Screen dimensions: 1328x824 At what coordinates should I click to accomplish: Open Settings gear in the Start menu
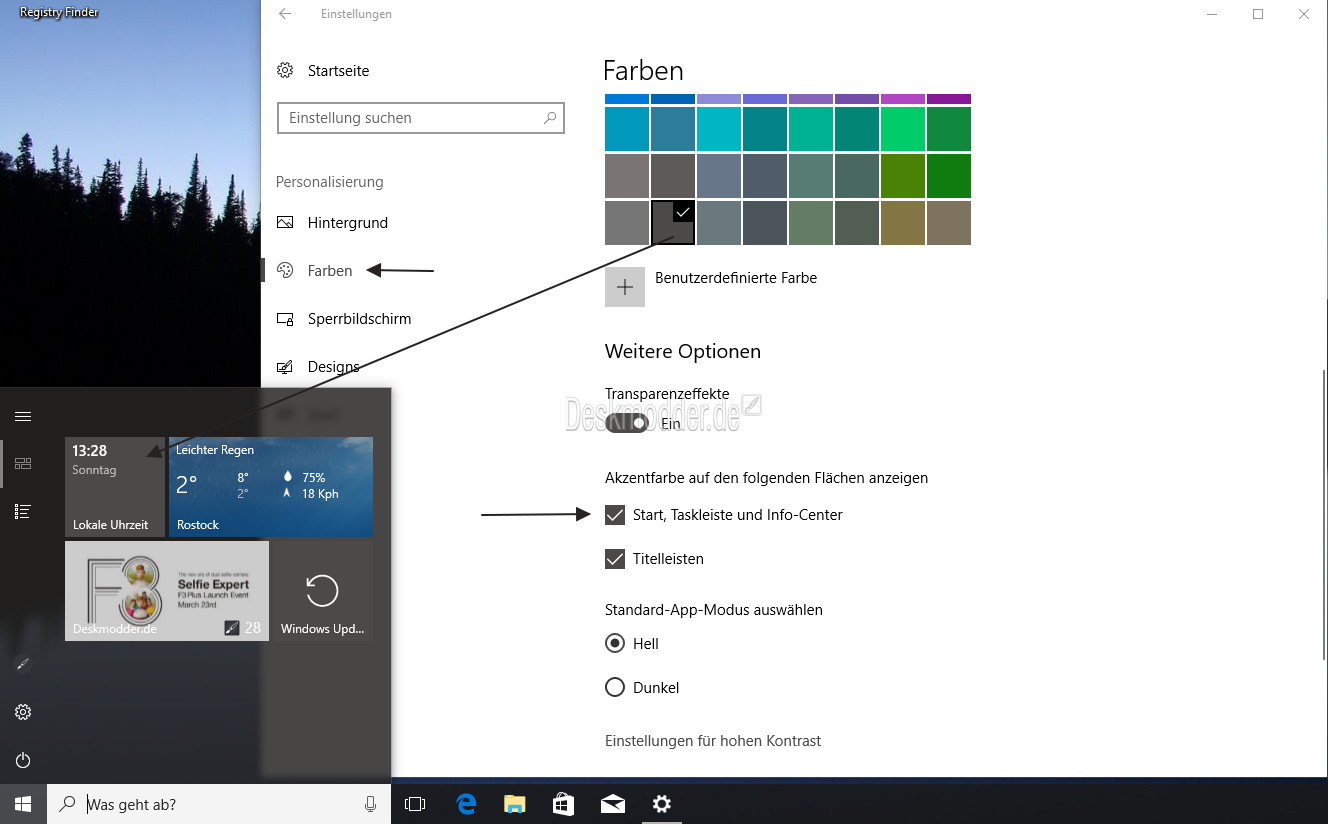23,712
